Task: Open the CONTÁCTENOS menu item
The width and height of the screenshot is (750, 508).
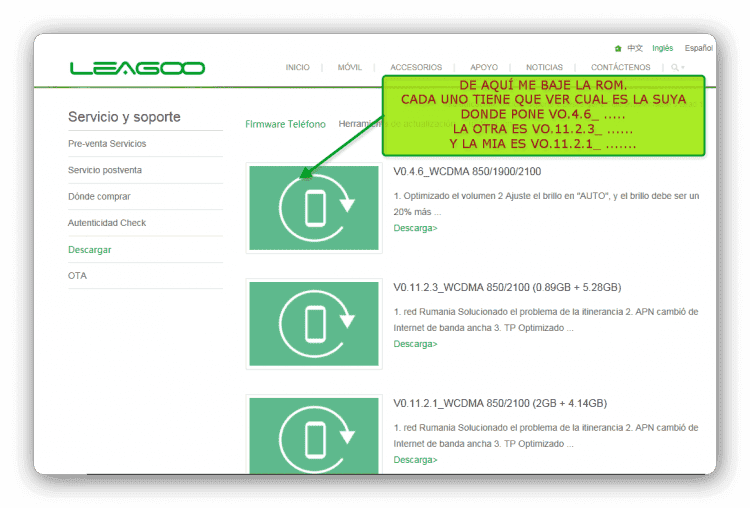Action: click(x=620, y=67)
